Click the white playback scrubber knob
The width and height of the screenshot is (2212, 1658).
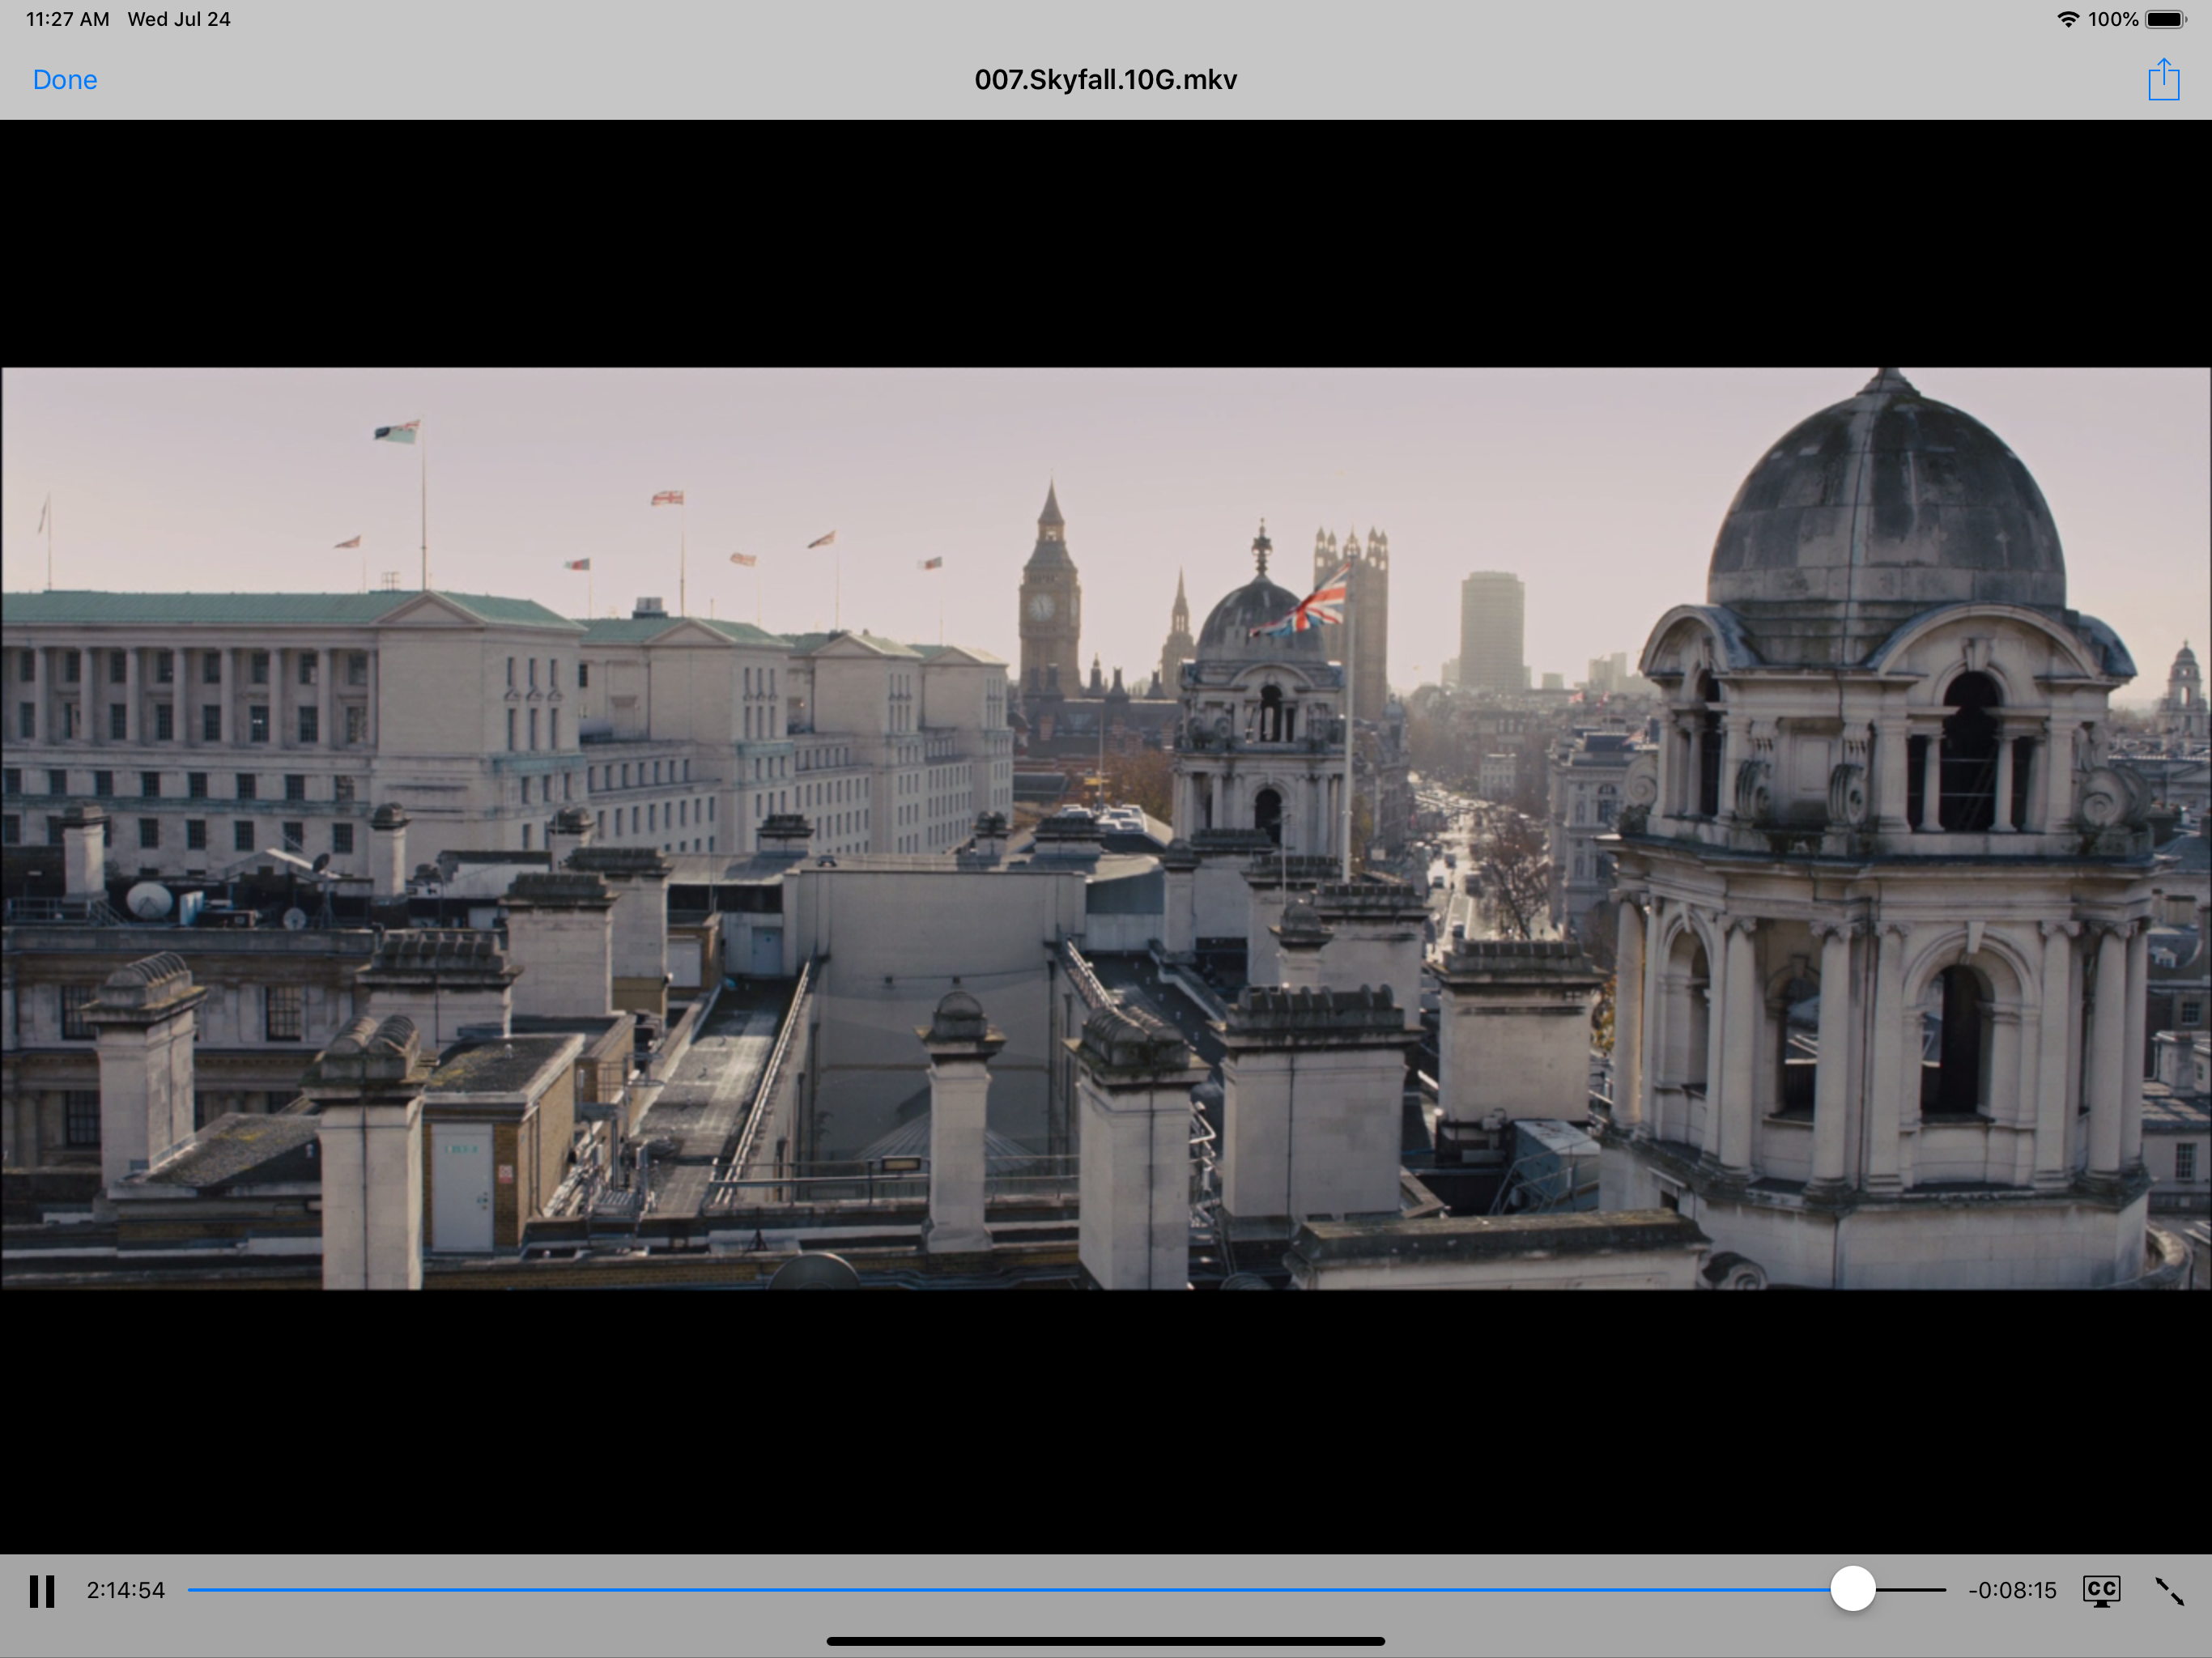click(x=1852, y=1589)
